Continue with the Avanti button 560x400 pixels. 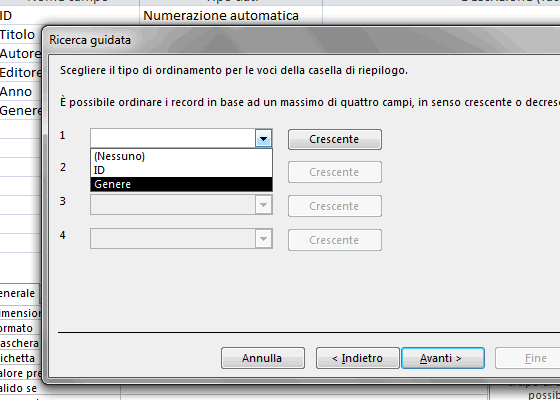[x=442, y=358]
